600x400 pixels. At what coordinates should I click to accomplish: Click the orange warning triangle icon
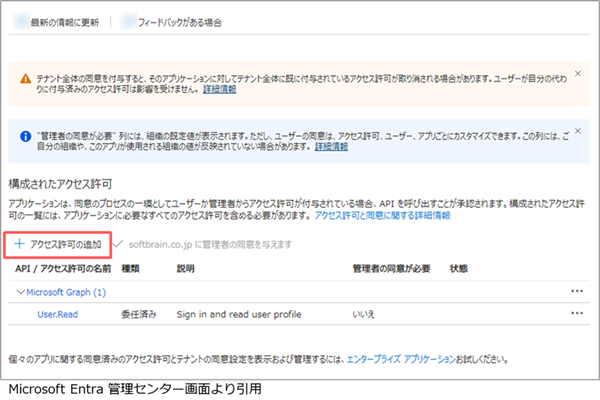coord(24,74)
